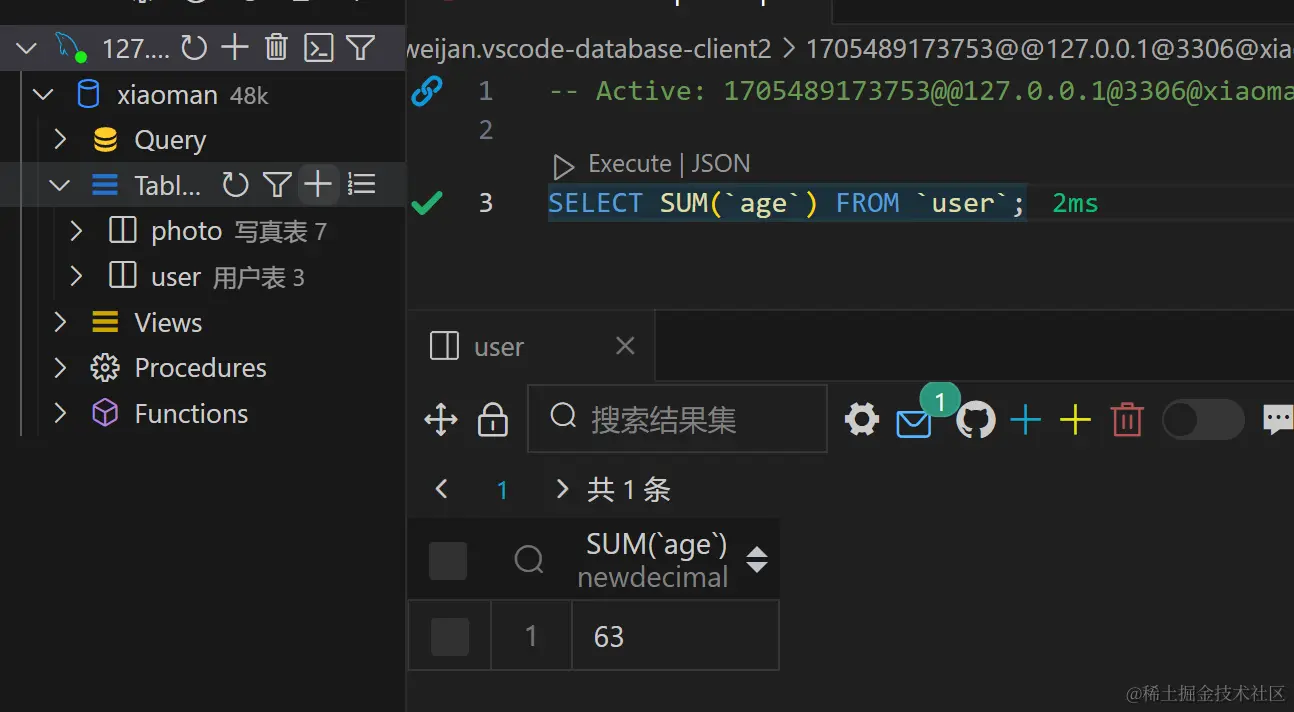The height and width of the screenshot is (712, 1294).
Task: Add new item on 127 connection row
Action: pos(235,47)
